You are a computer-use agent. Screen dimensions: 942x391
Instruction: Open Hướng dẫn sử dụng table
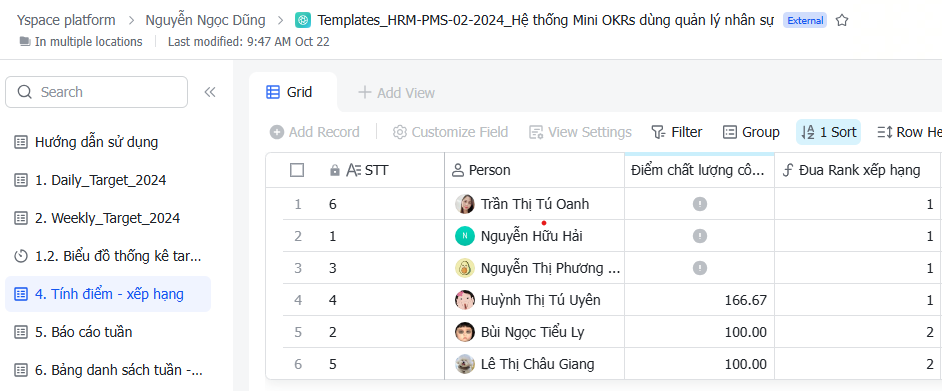point(108,142)
